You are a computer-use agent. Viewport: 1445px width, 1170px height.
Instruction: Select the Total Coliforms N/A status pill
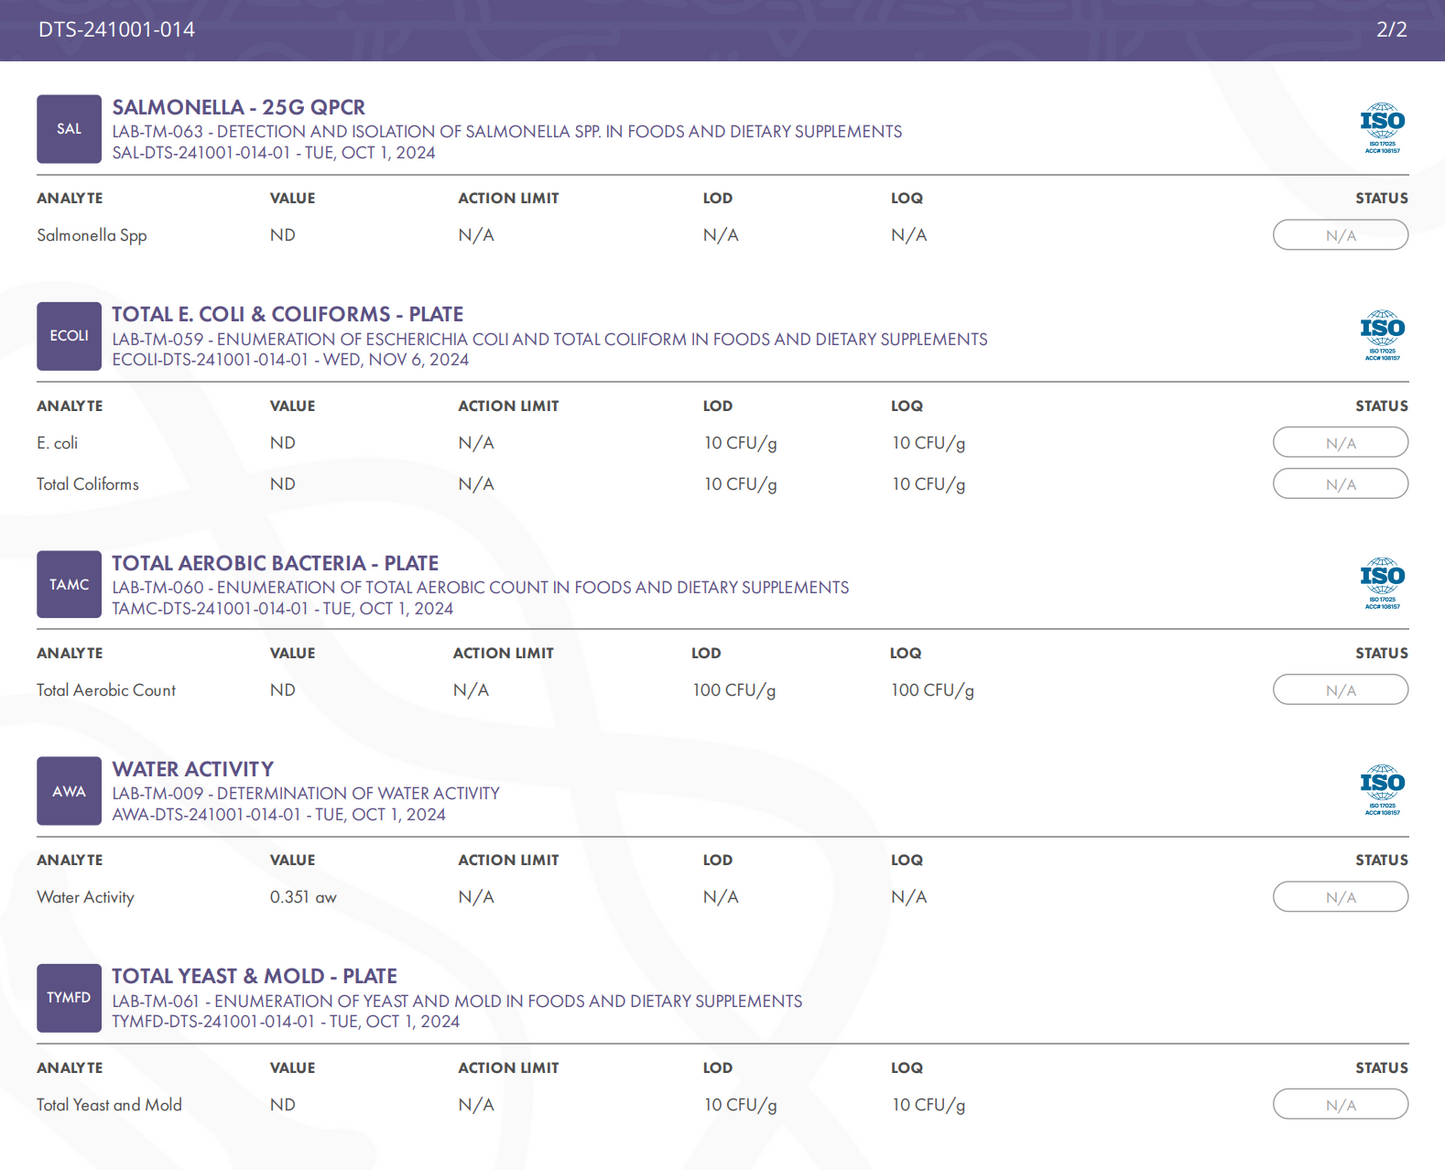coord(1340,484)
